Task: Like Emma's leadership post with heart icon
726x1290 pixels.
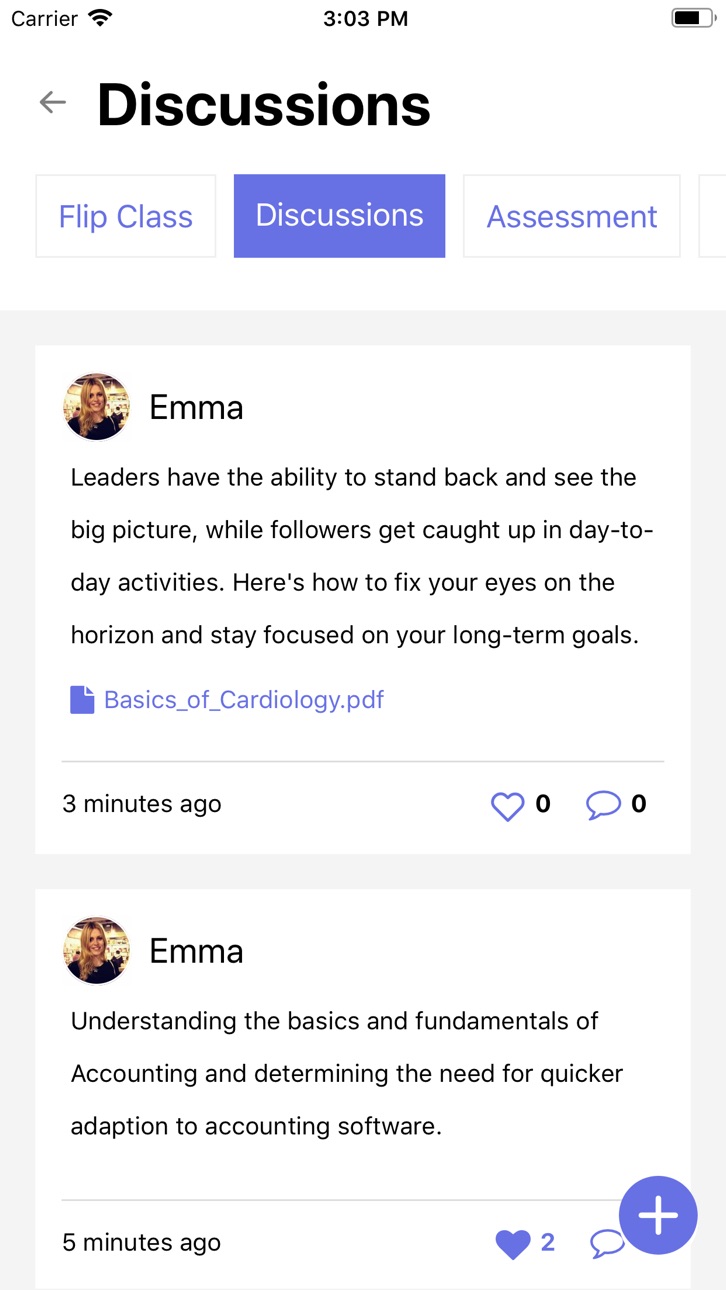Action: point(508,805)
